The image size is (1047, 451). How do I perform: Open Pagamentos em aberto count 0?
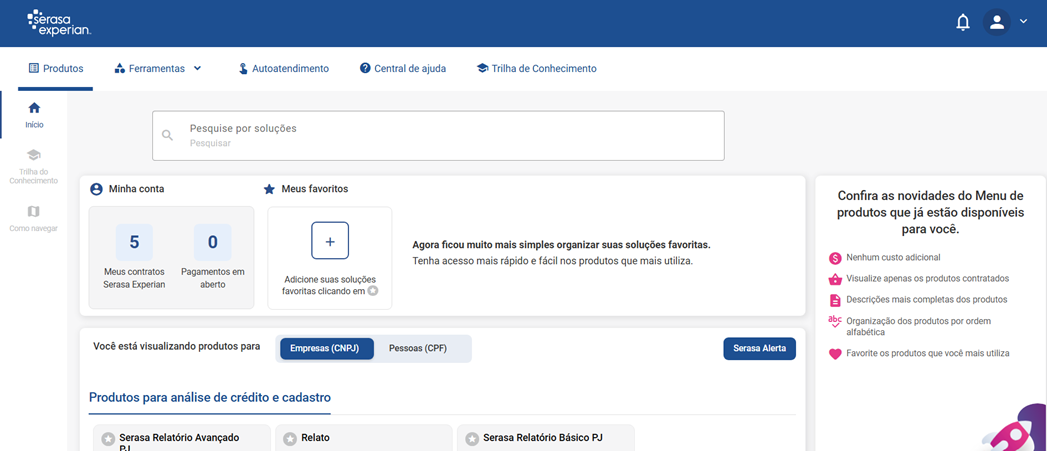pyautogui.click(x=212, y=257)
